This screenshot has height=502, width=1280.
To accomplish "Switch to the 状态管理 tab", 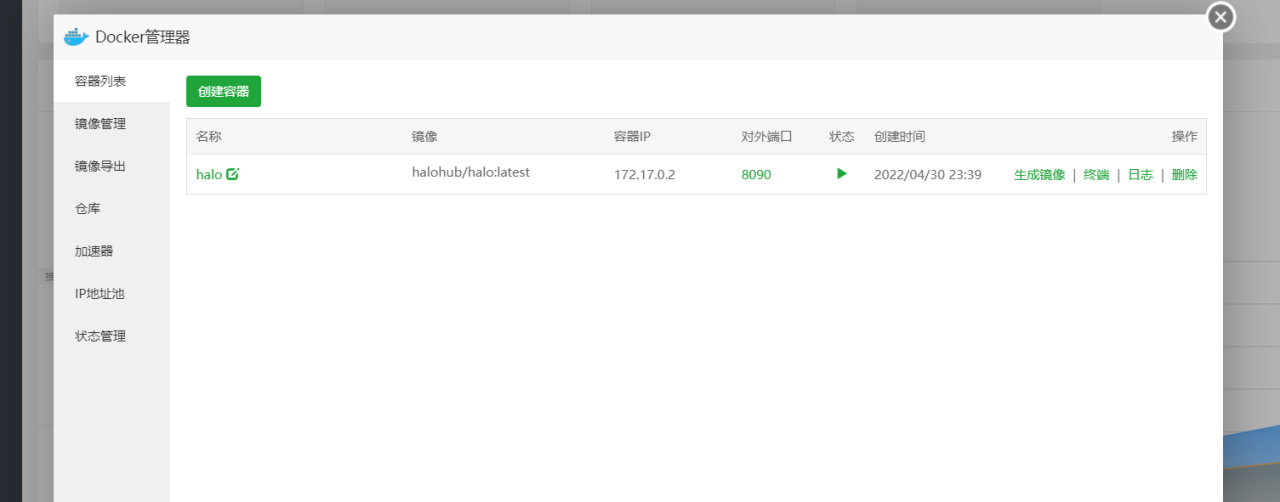I will click(x=111, y=336).
